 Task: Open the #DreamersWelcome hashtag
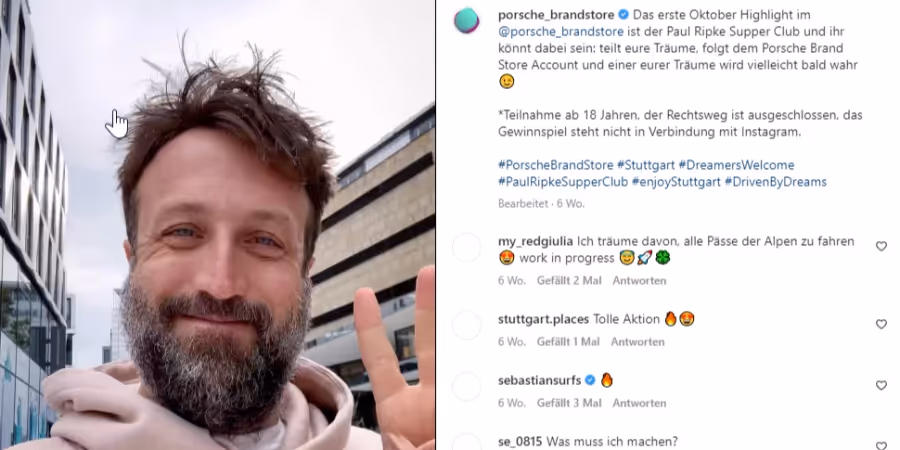[x=736, y=165]
